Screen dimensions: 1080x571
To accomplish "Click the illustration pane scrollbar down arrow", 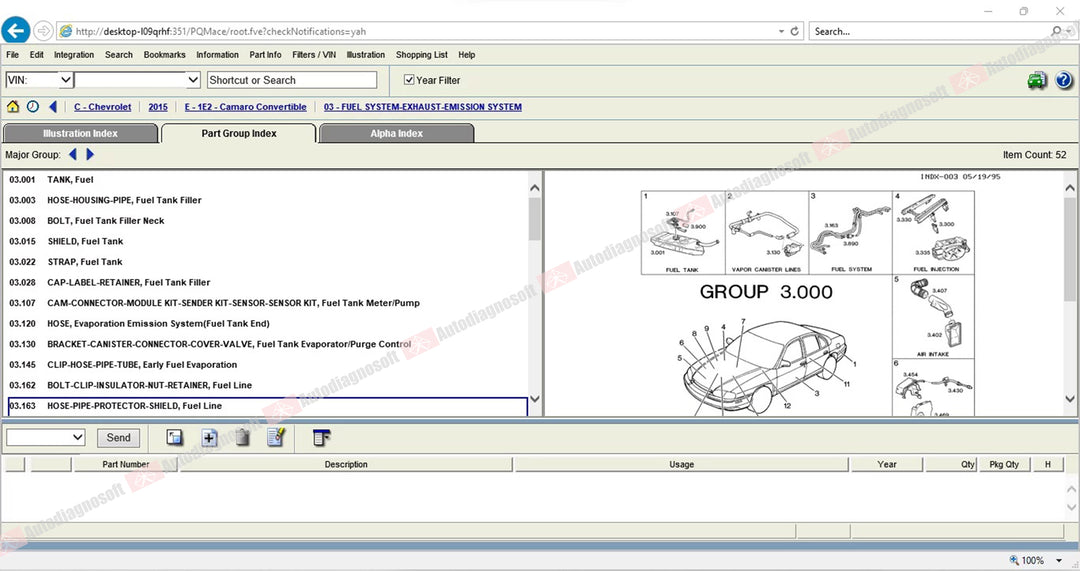I will tap(1070, 399).
